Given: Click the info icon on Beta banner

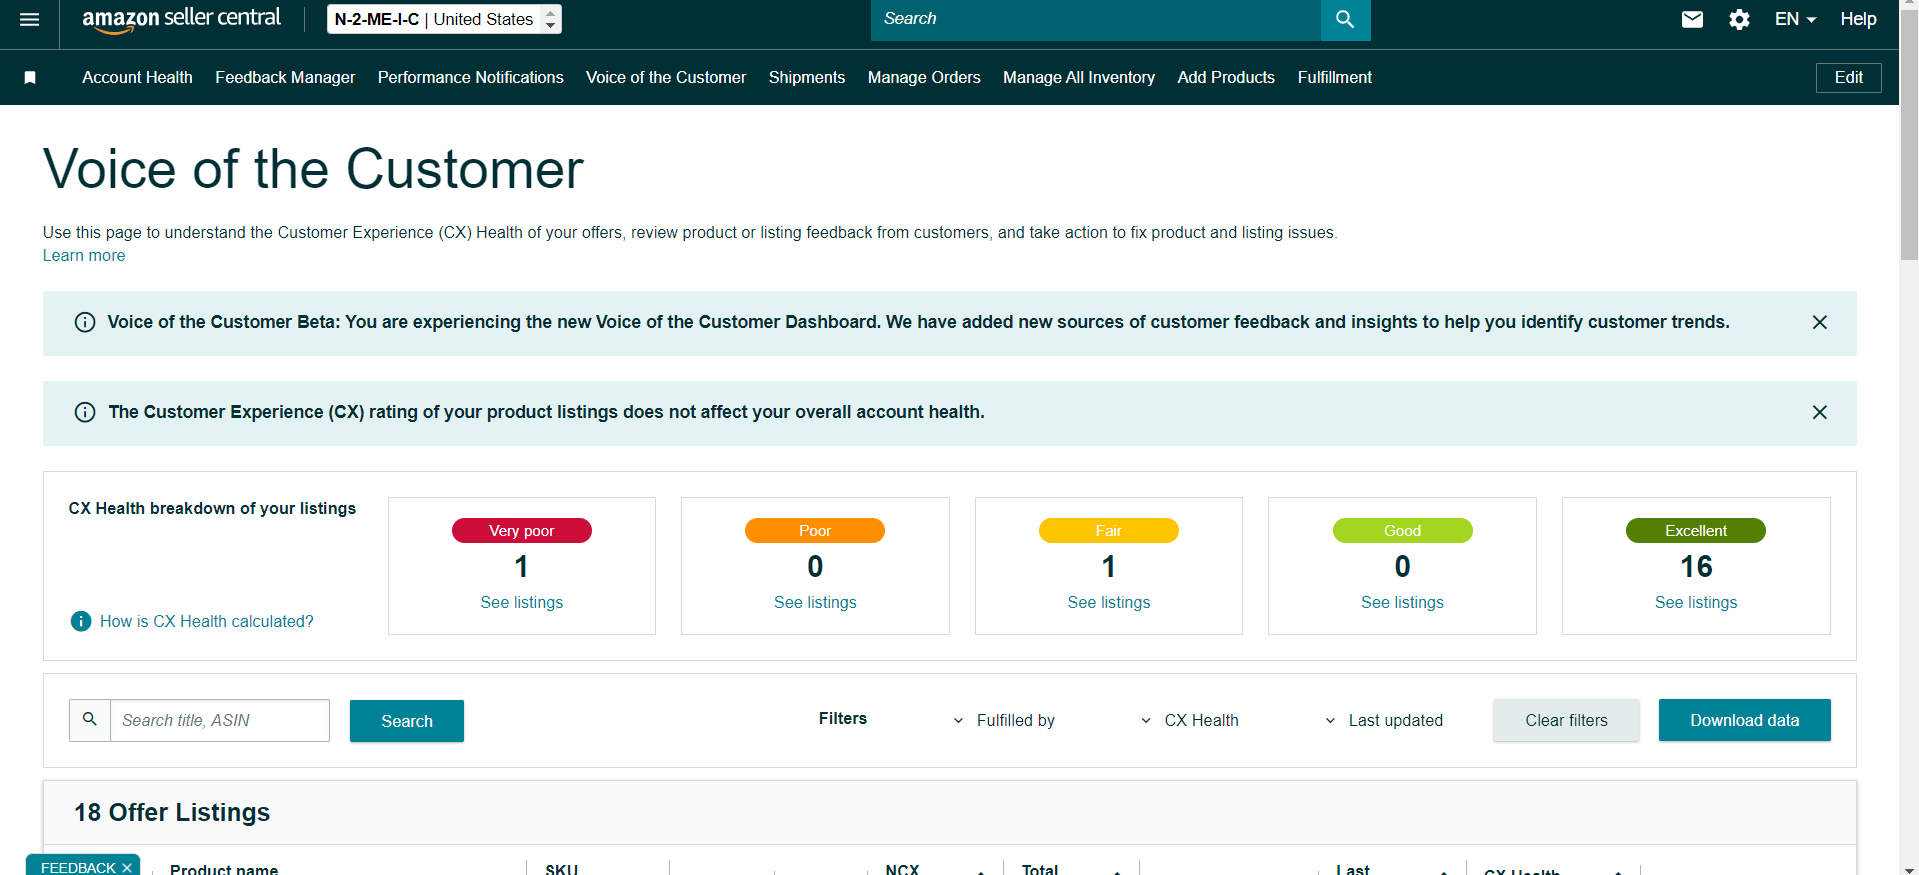Looking at the screenshot, I should (x=85, y=322).
